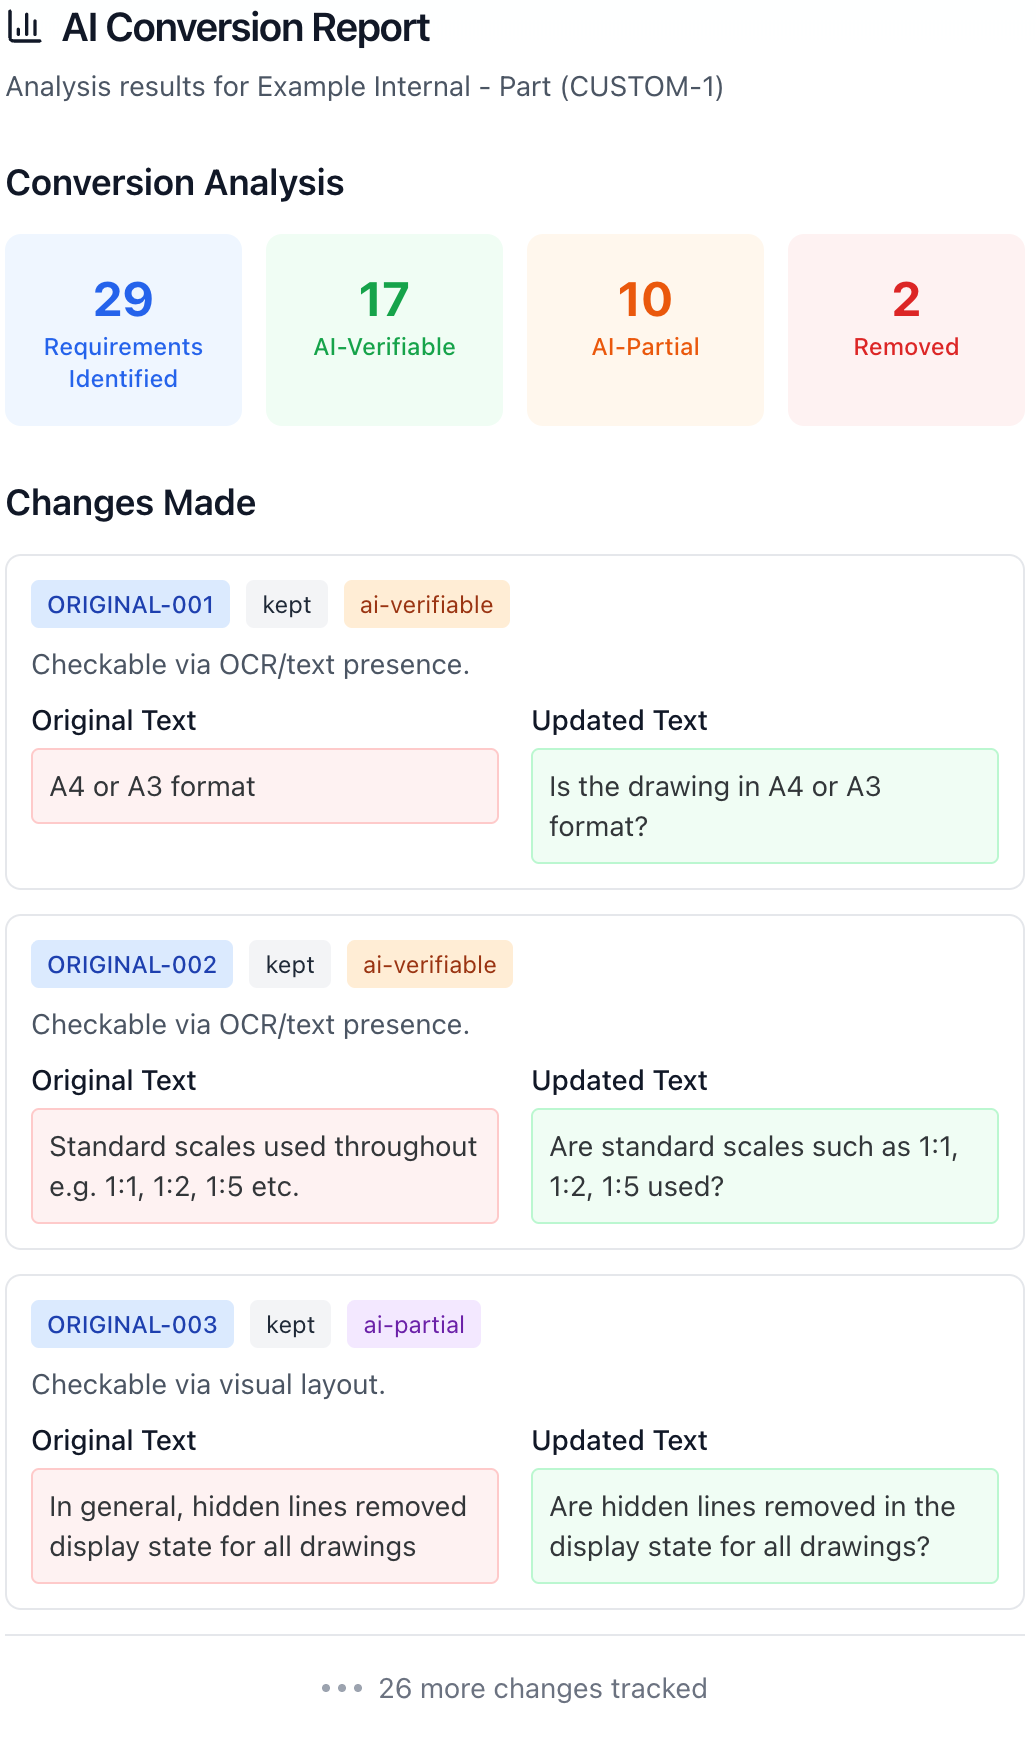Click the kept tag on ORIGINAL-001
1036x1746 pixels.
pos(287,605)
